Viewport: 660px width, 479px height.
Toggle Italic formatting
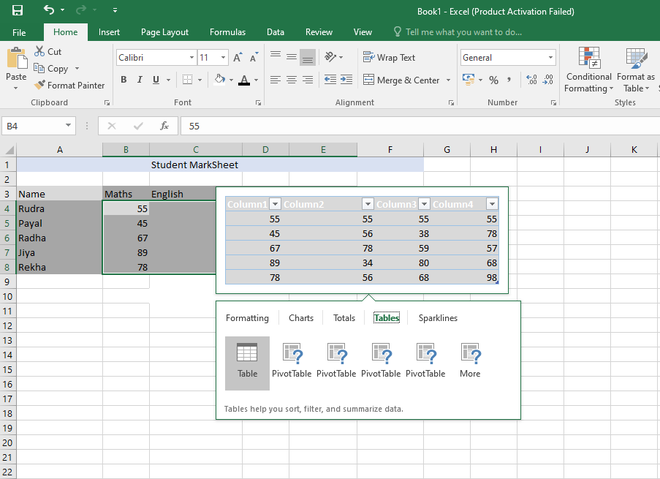(140, 80)
